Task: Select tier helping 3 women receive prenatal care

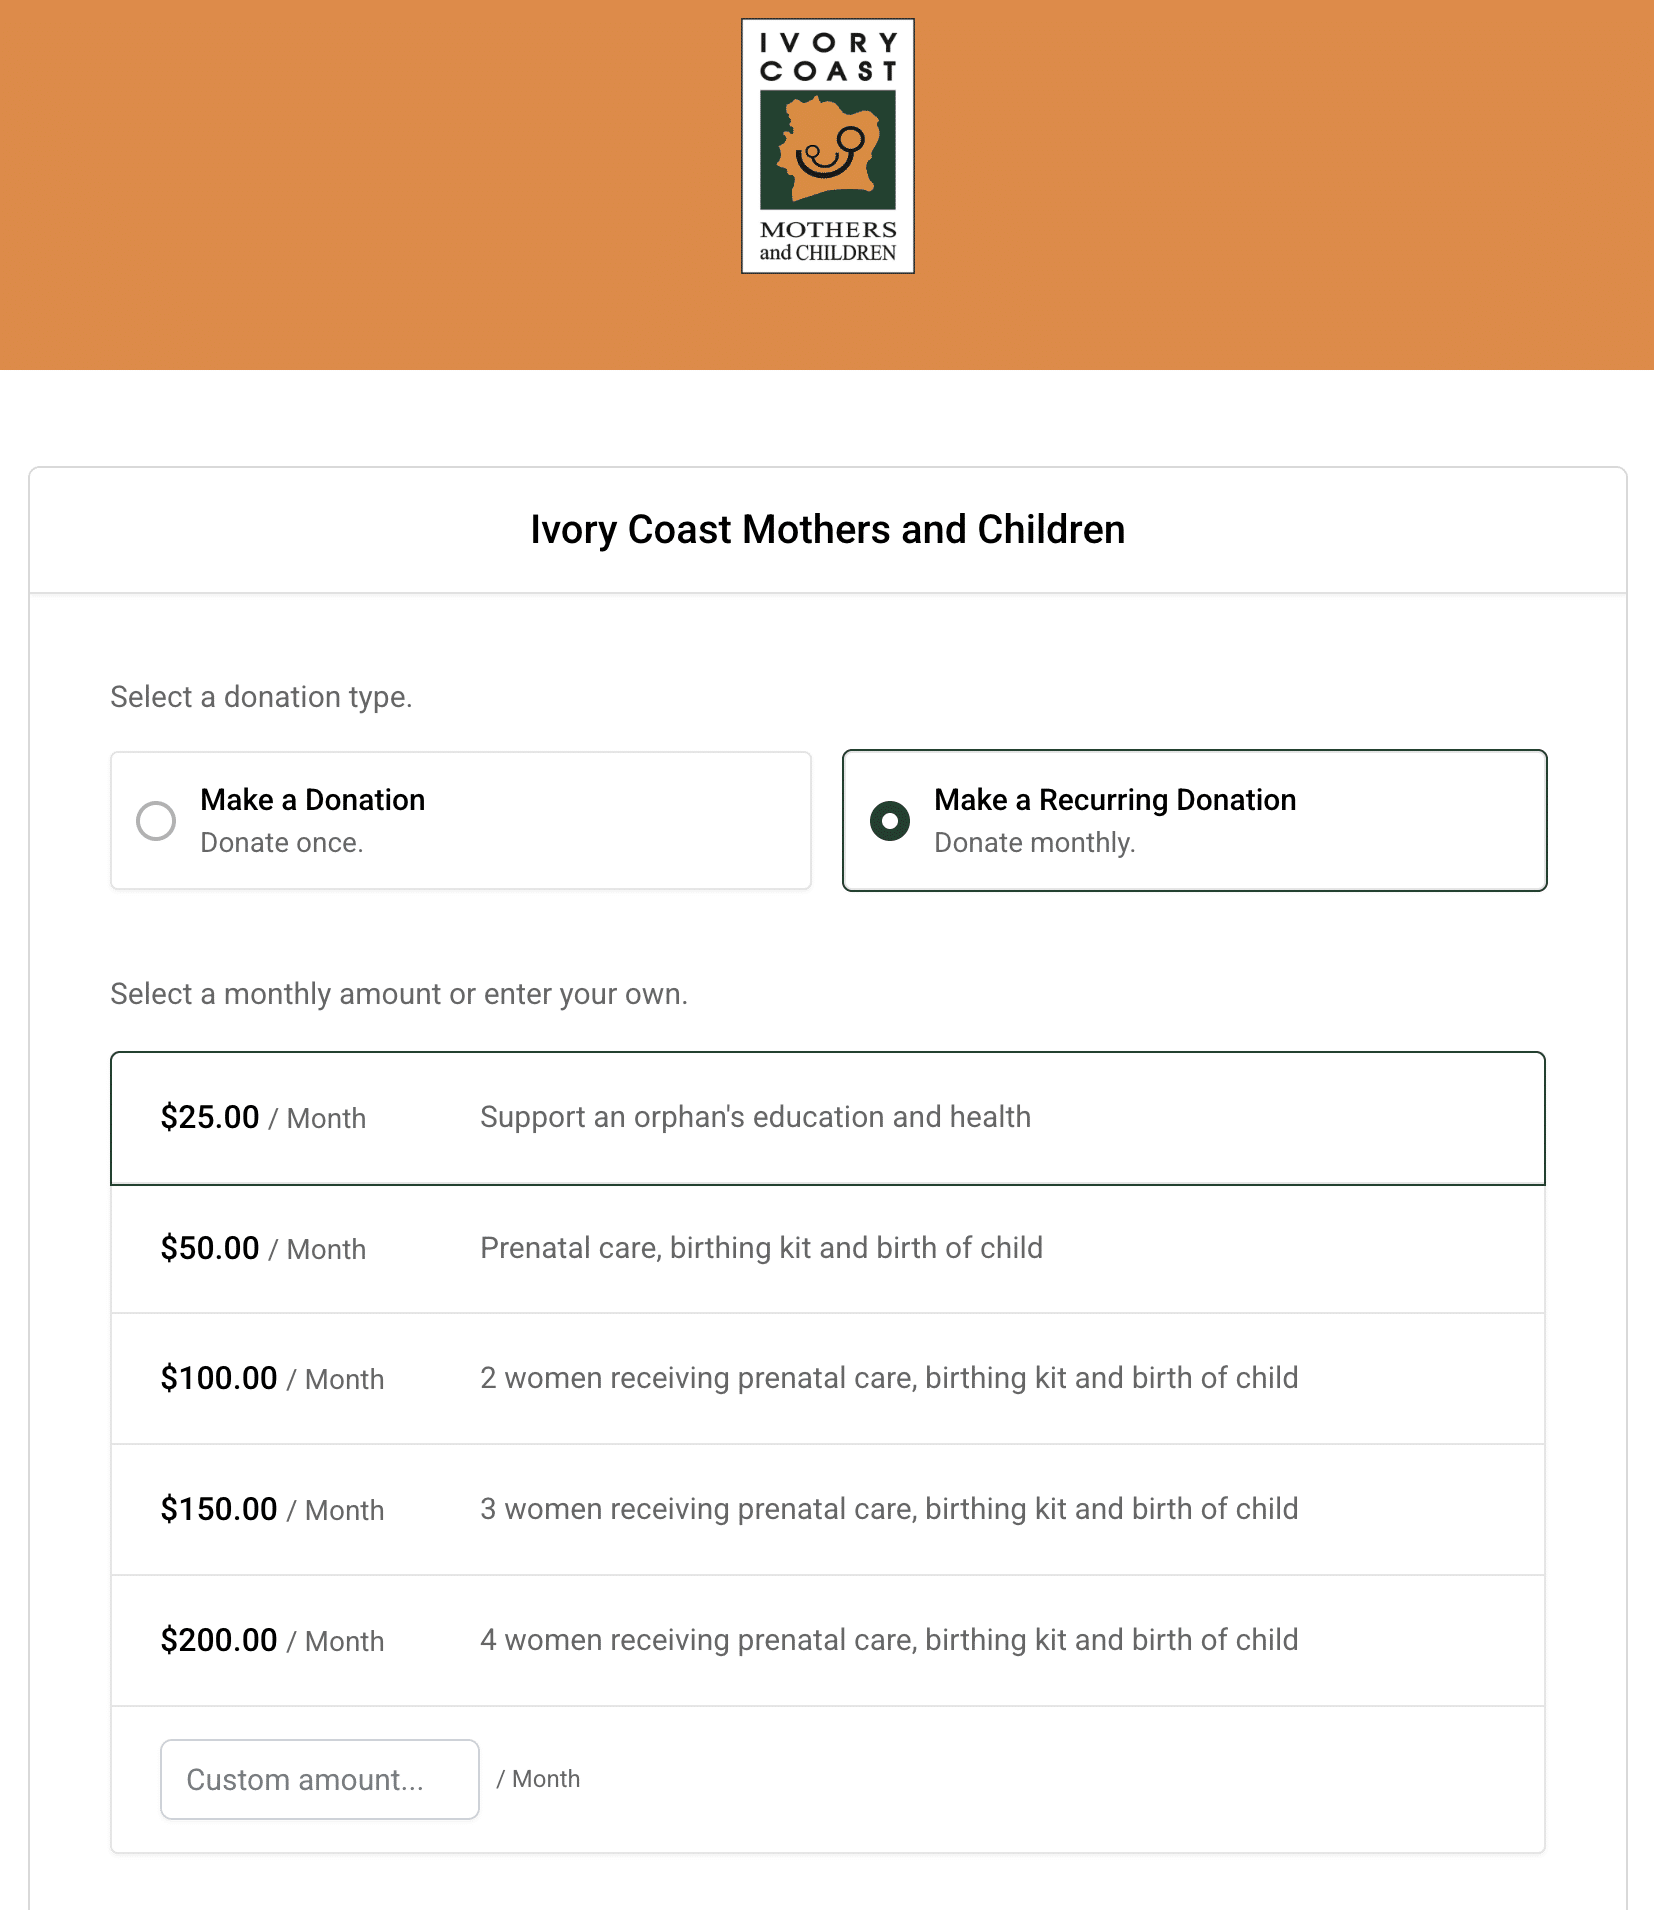Action: pos(888,1509)
